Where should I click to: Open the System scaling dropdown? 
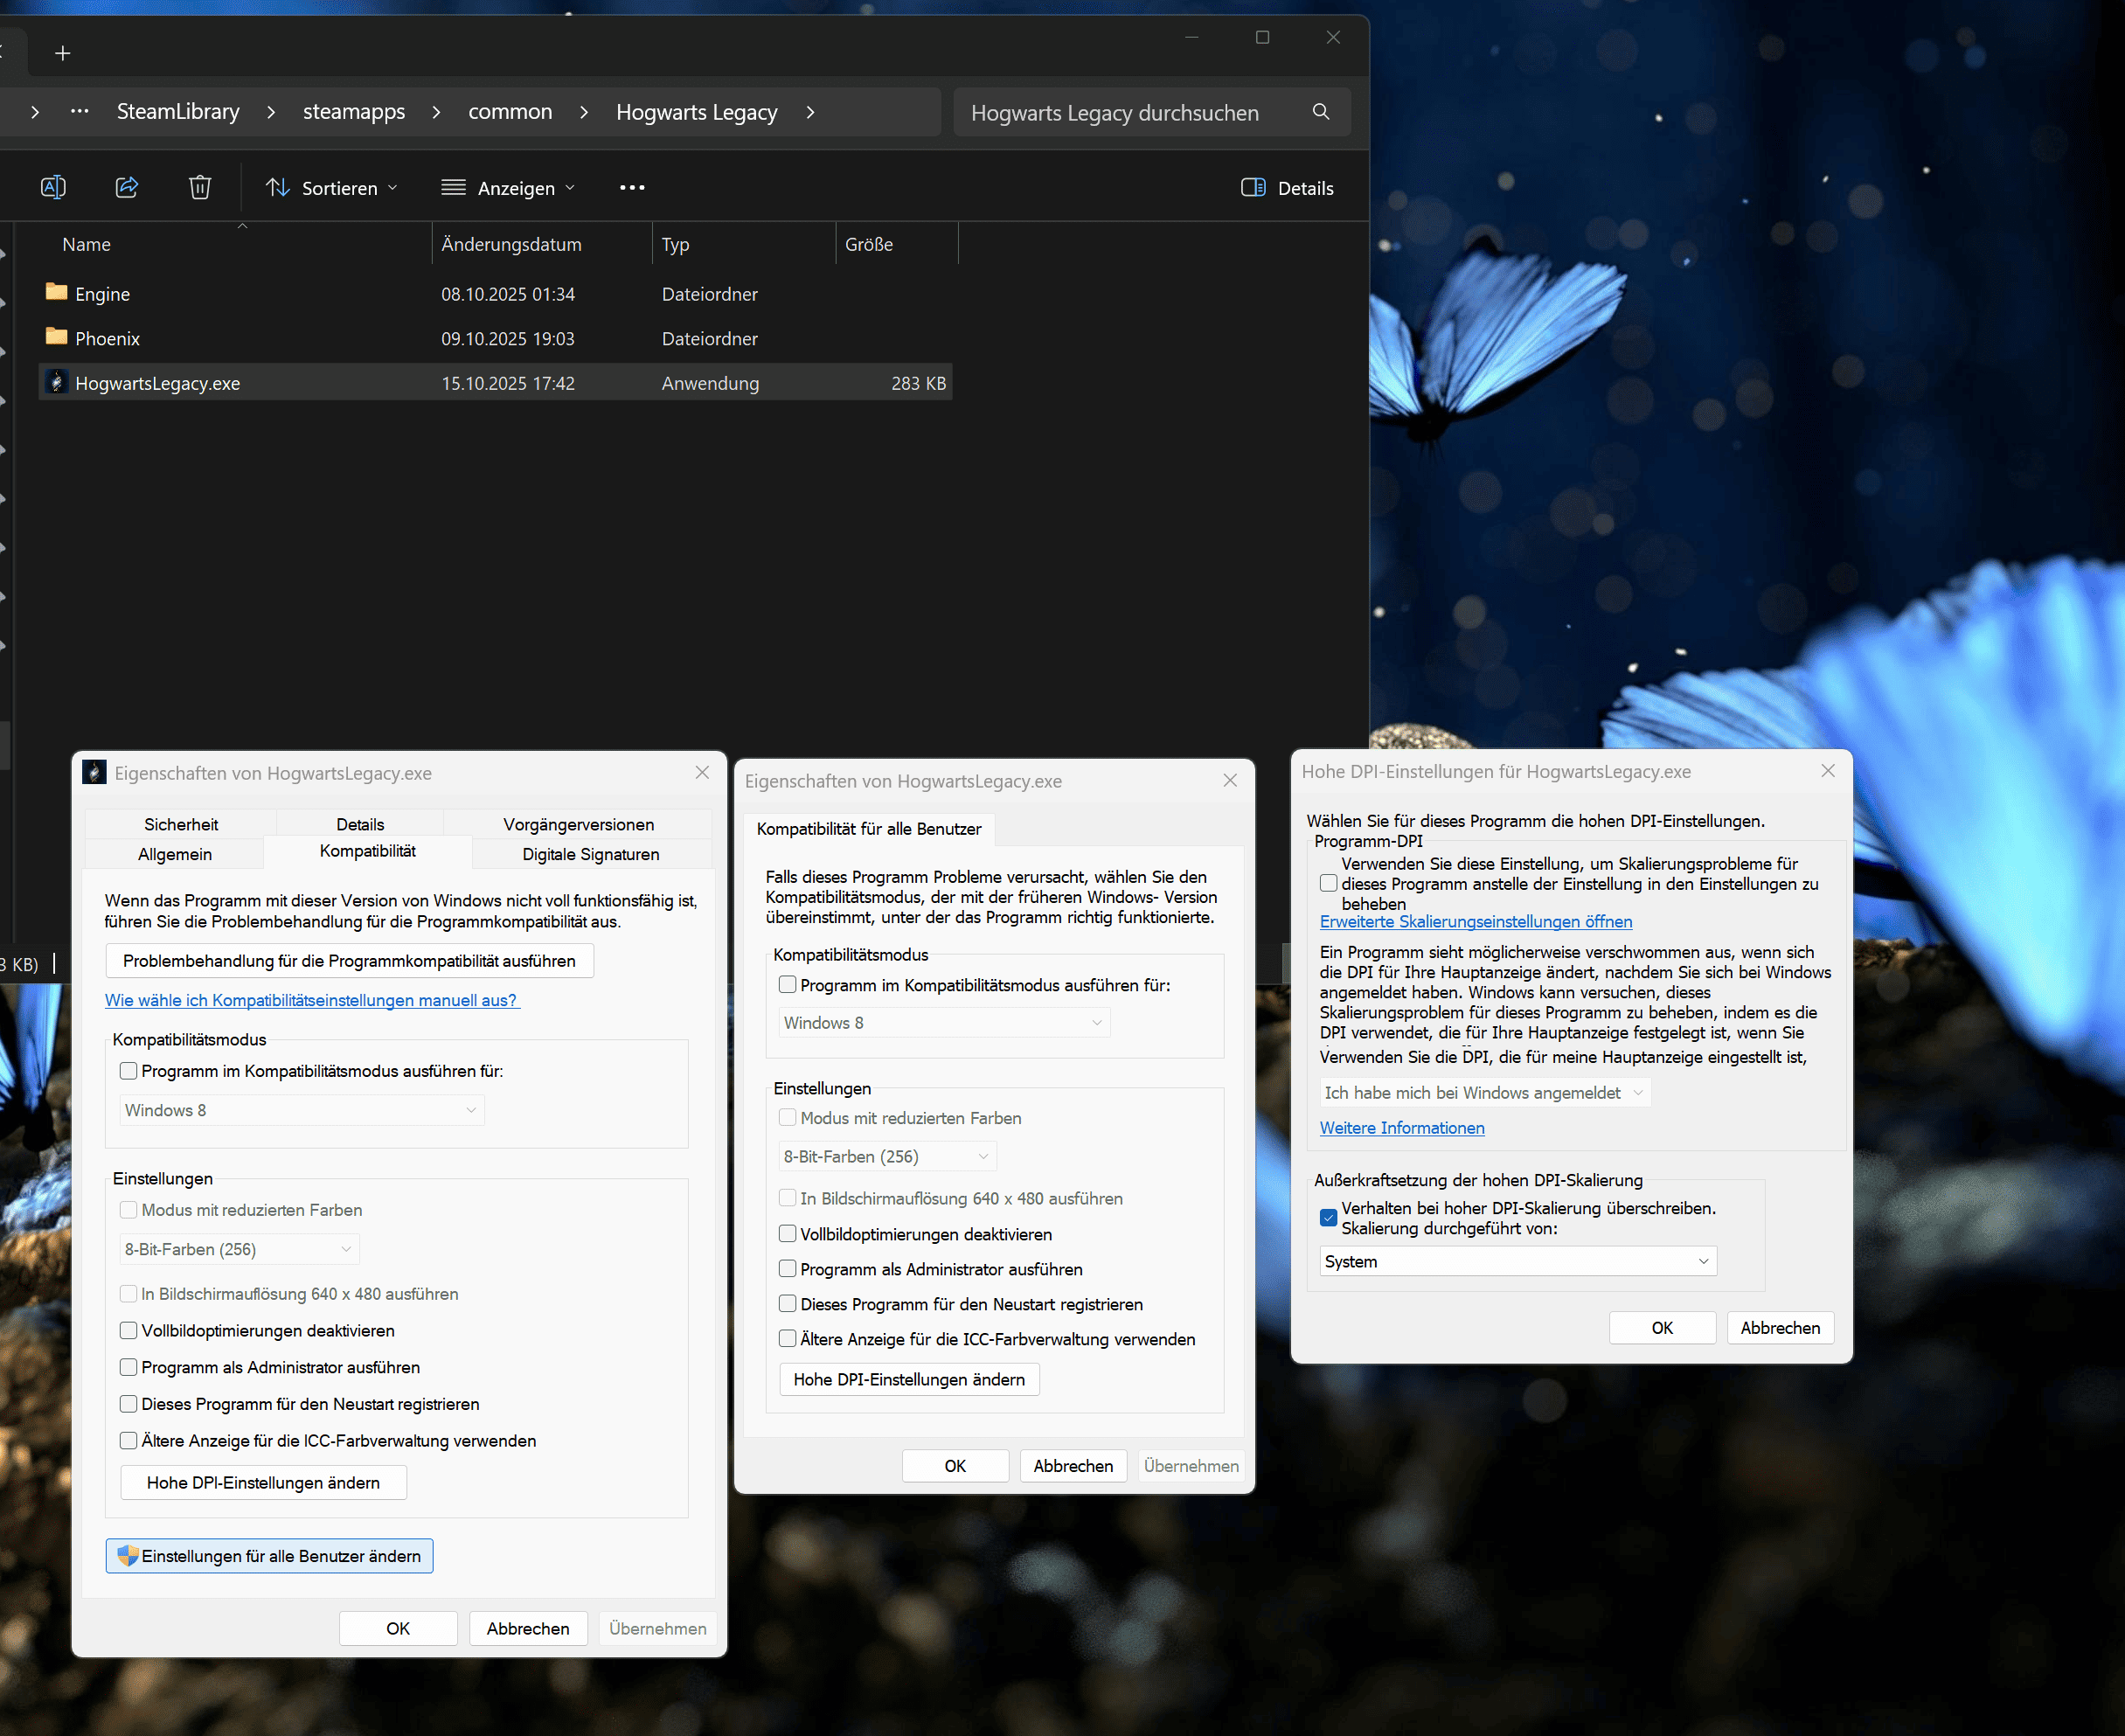[x=1517, y=1261]
